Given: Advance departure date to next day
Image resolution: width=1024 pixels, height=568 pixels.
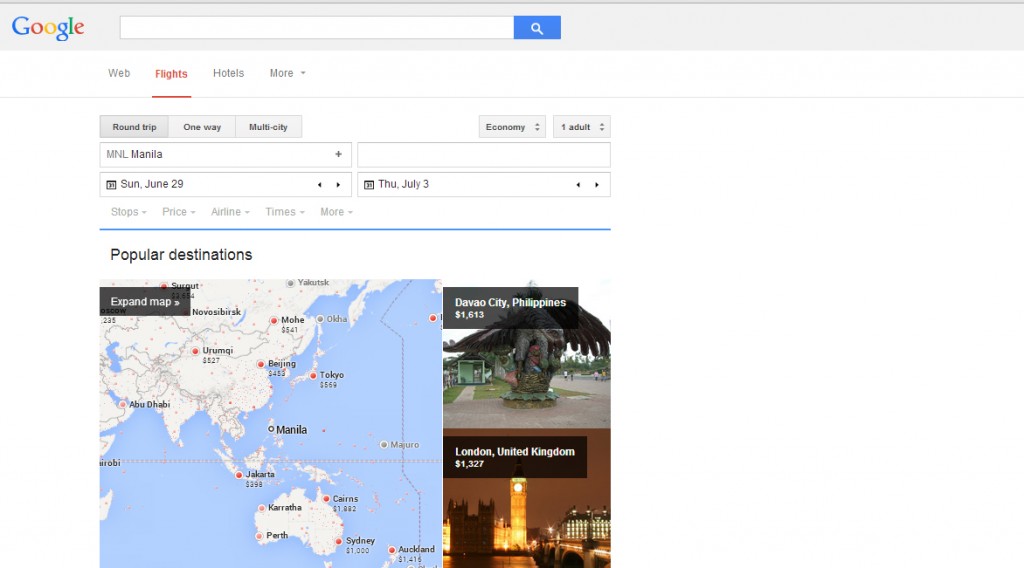Looking at the screenshot, I should (338, 185).
